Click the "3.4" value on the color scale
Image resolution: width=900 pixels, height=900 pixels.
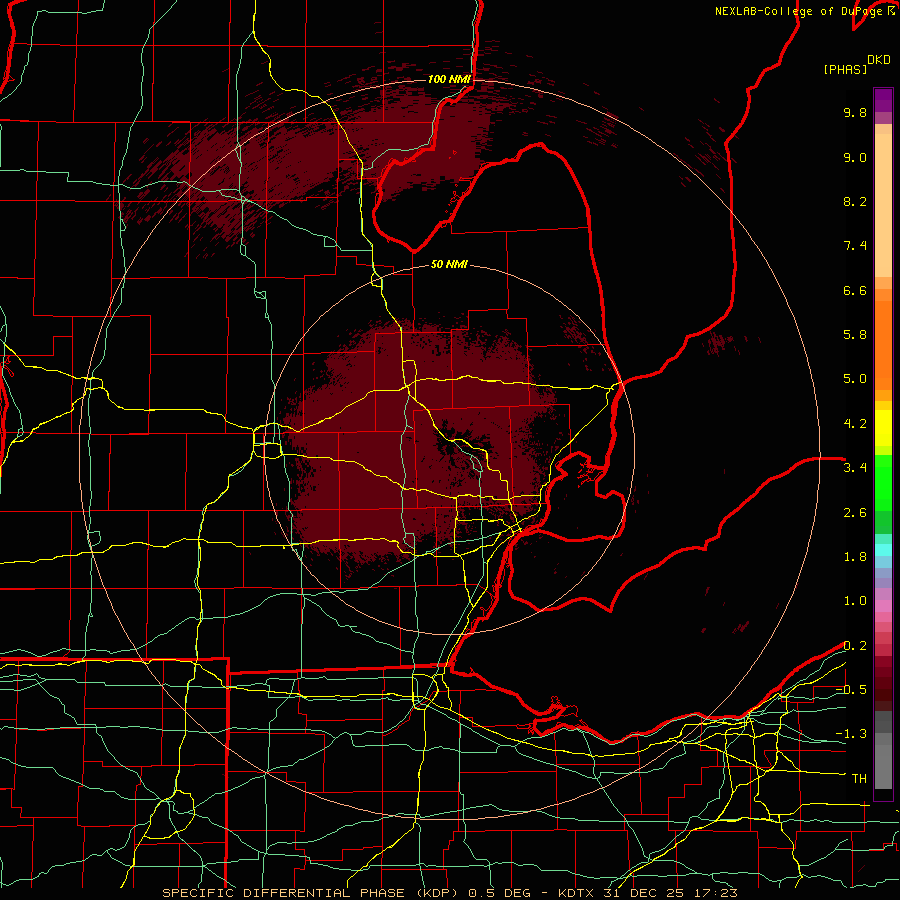(855, 468)
